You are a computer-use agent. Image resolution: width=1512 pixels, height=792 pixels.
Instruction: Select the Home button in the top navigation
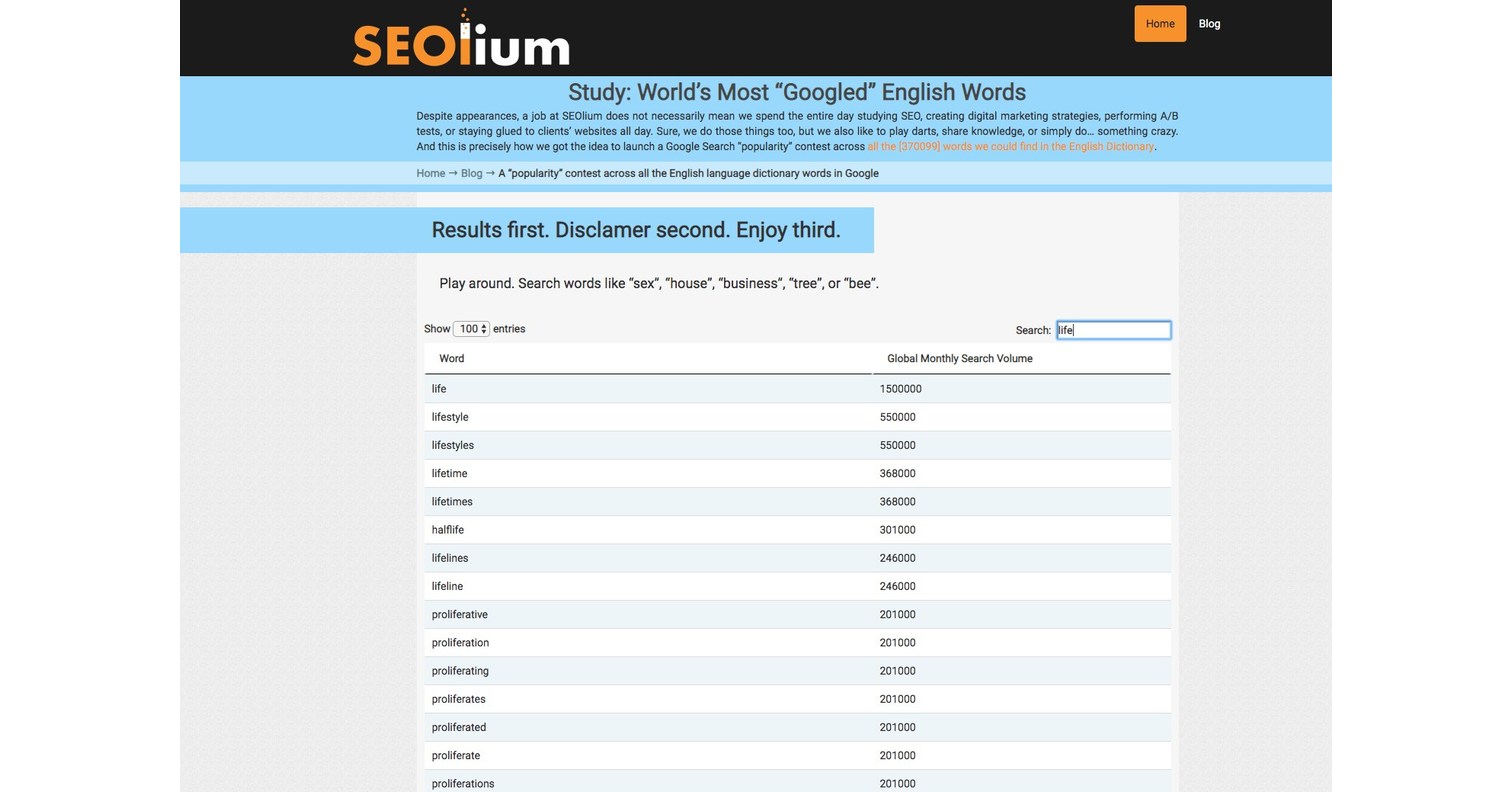pos(1159,23)
